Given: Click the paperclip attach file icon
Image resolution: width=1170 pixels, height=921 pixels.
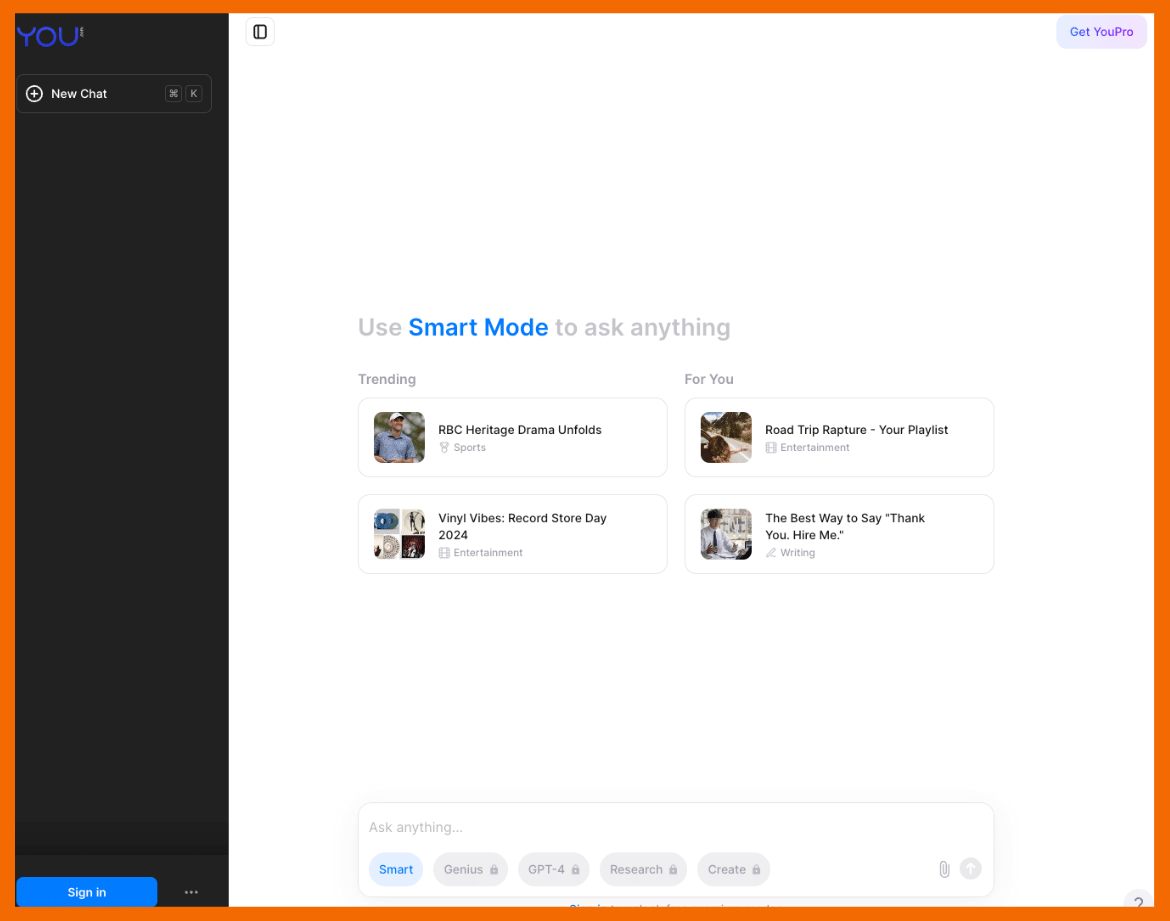Looking at the screenshot, I should click(943, 869).
